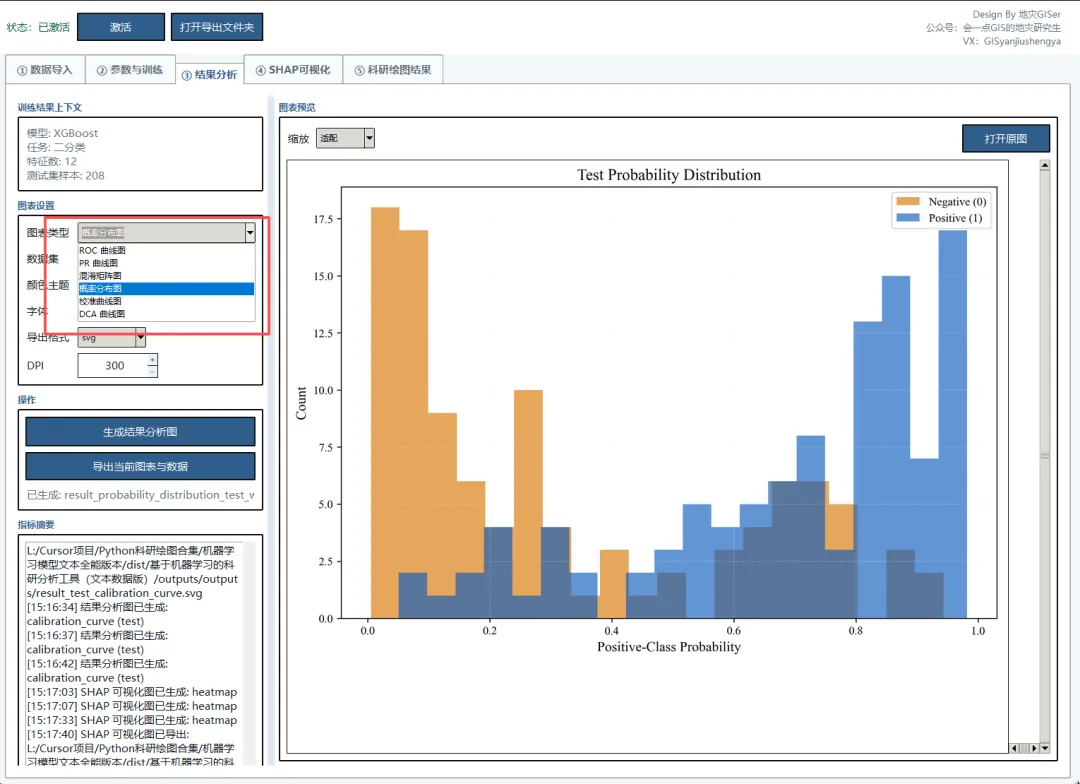Viewport: 1080px width, 784px height.
Task: Click the 'Positive-Class Probability' axis label
Action: 669,647
